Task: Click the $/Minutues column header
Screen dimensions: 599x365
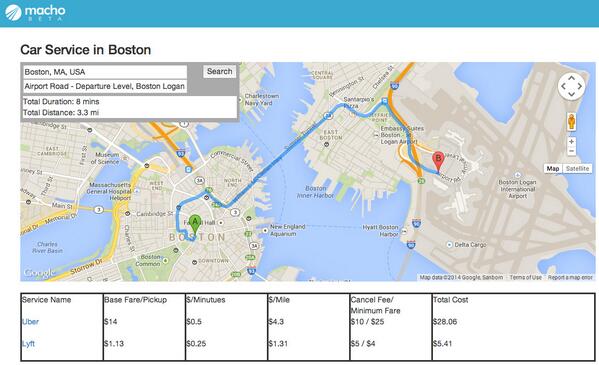Action: pos(206,300)
